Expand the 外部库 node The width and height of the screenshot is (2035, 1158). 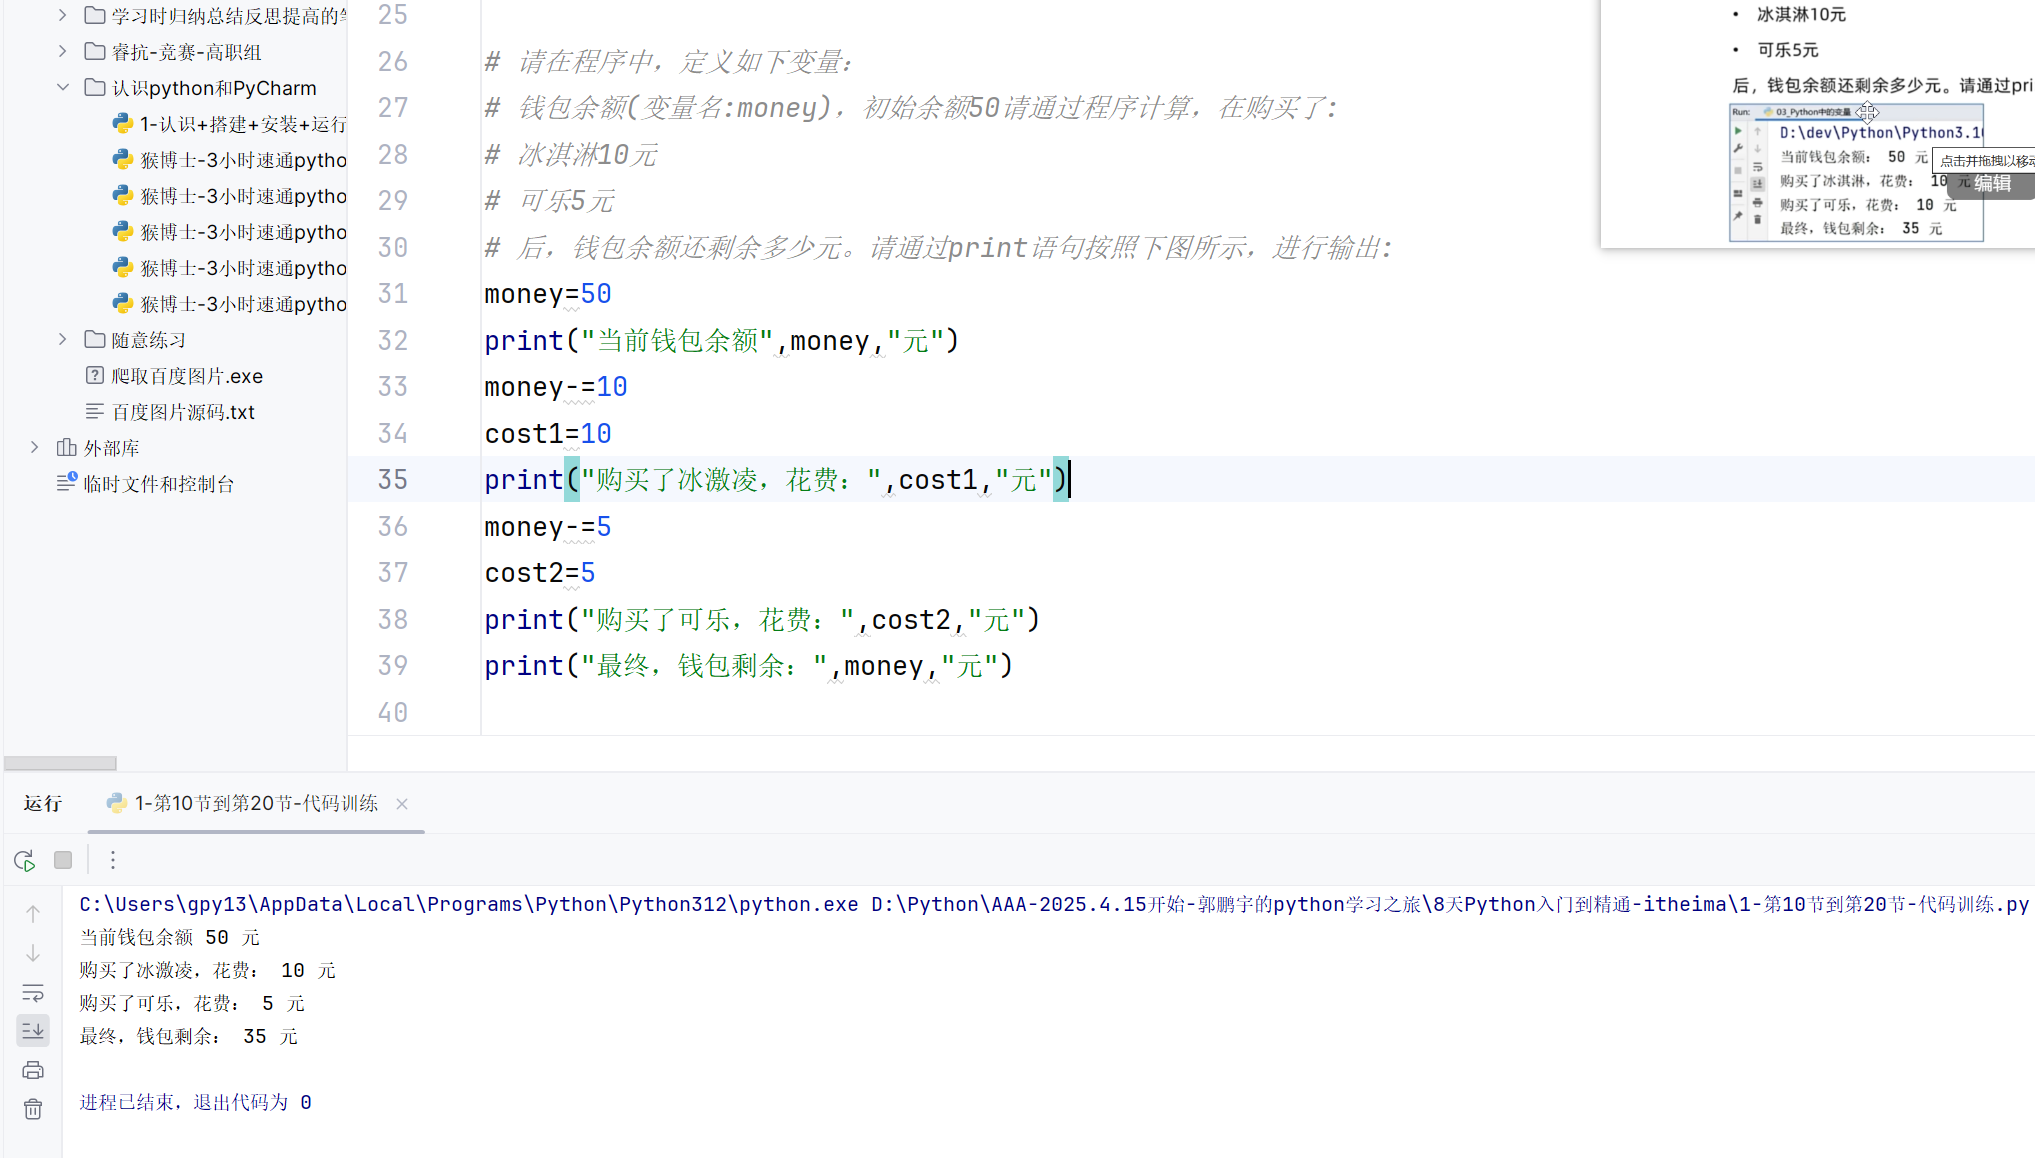[35, 448]
